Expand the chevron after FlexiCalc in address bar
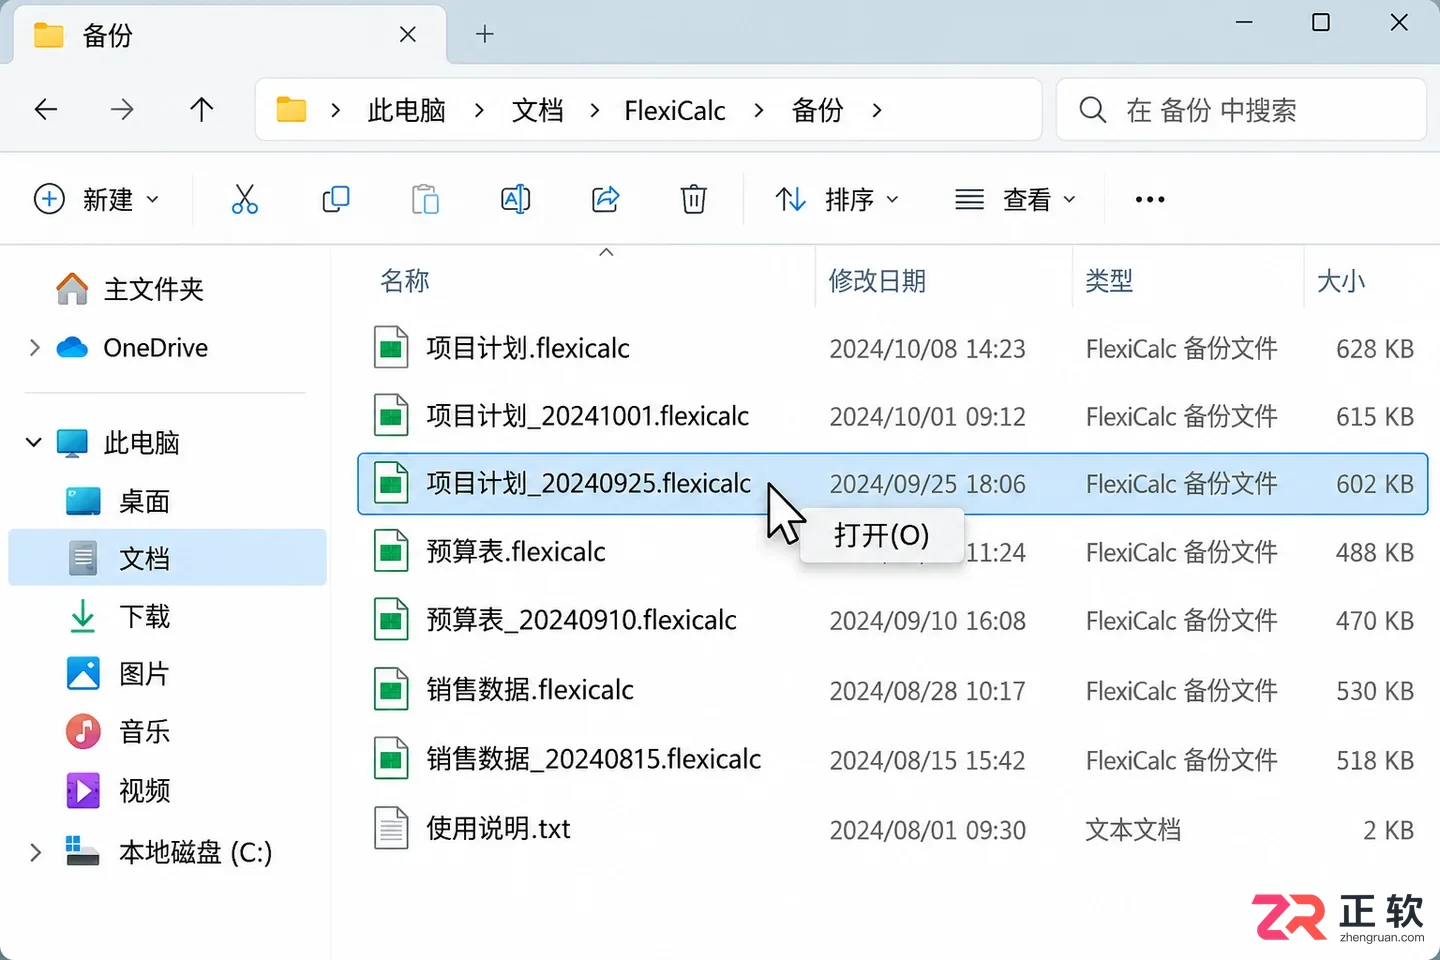Screen dimensions: 1440x960 759,110
